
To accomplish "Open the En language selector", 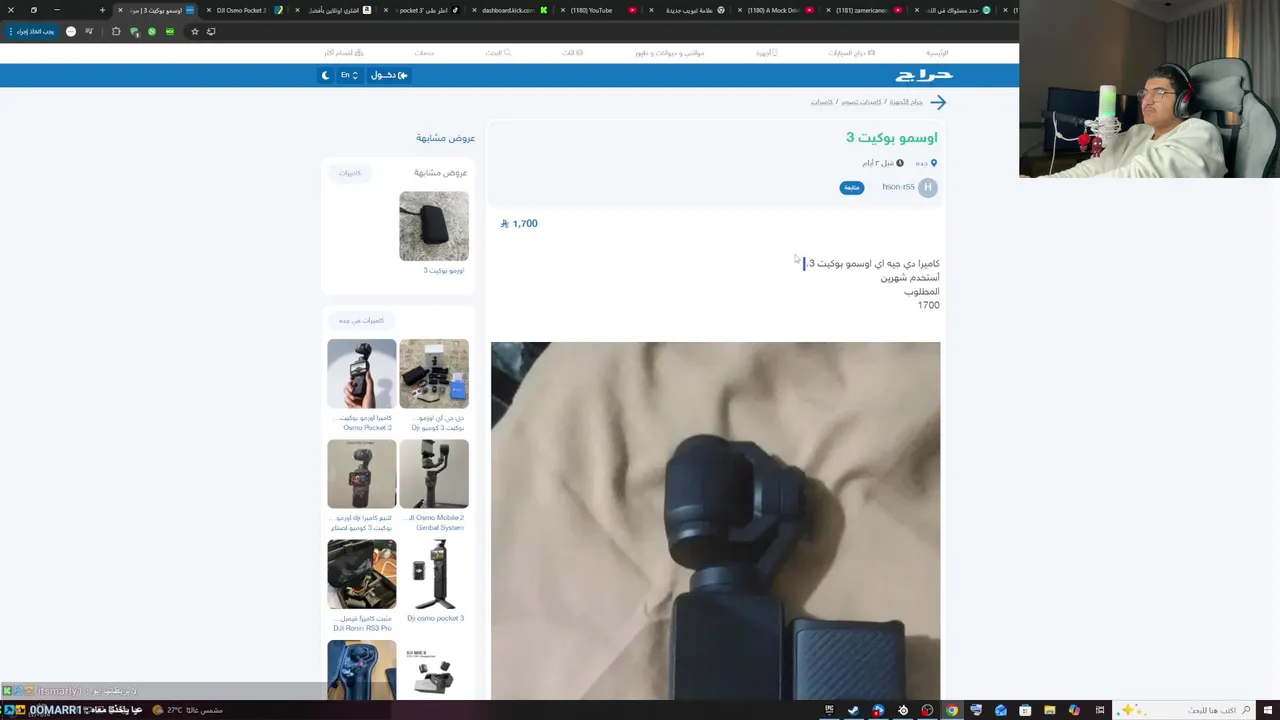I will [349, 75].
